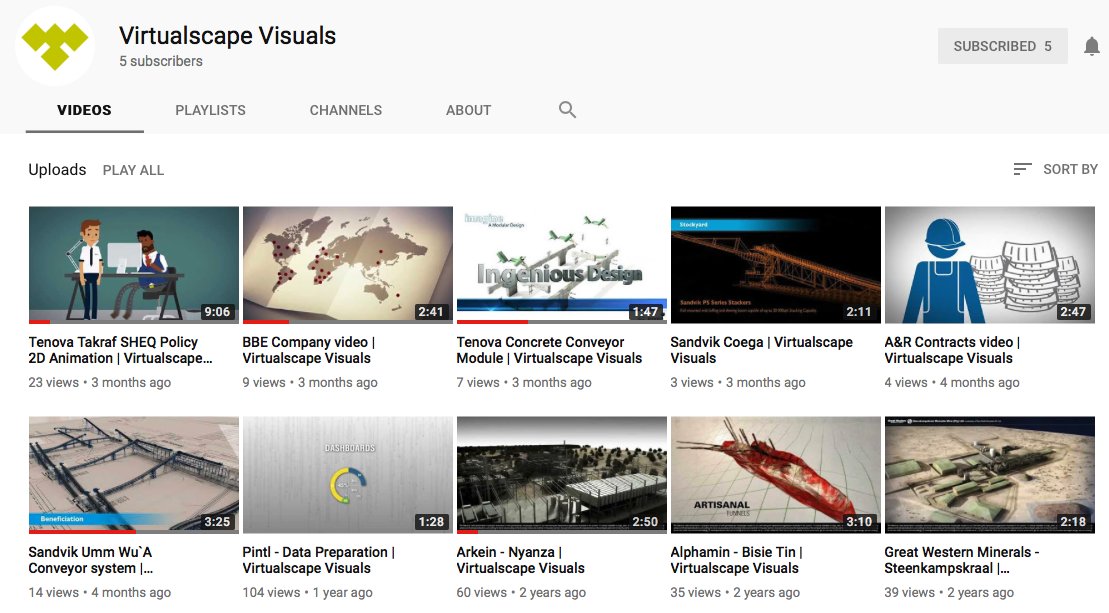1109x613 pixels.
Task: Click "14 views • 4 months ago" text
Action: point(100,592)
